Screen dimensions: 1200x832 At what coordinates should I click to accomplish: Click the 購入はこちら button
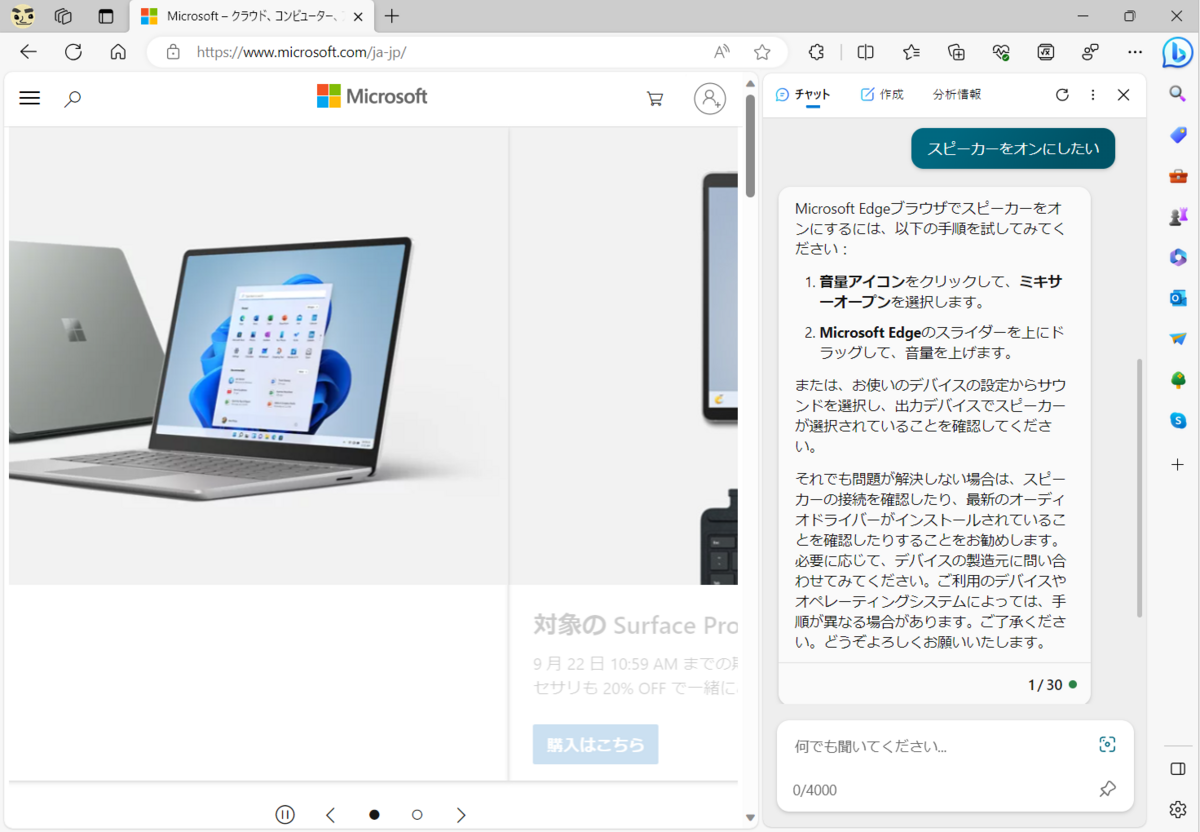tap(595, 744)
